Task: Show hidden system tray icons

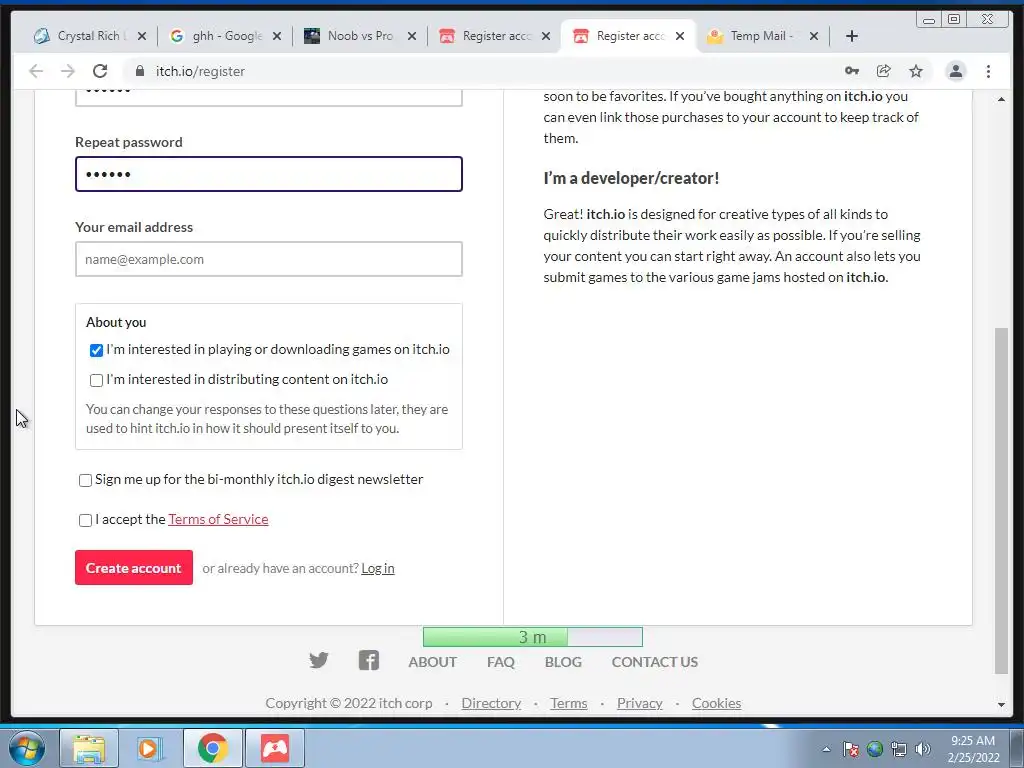Action: click(826, 749)
